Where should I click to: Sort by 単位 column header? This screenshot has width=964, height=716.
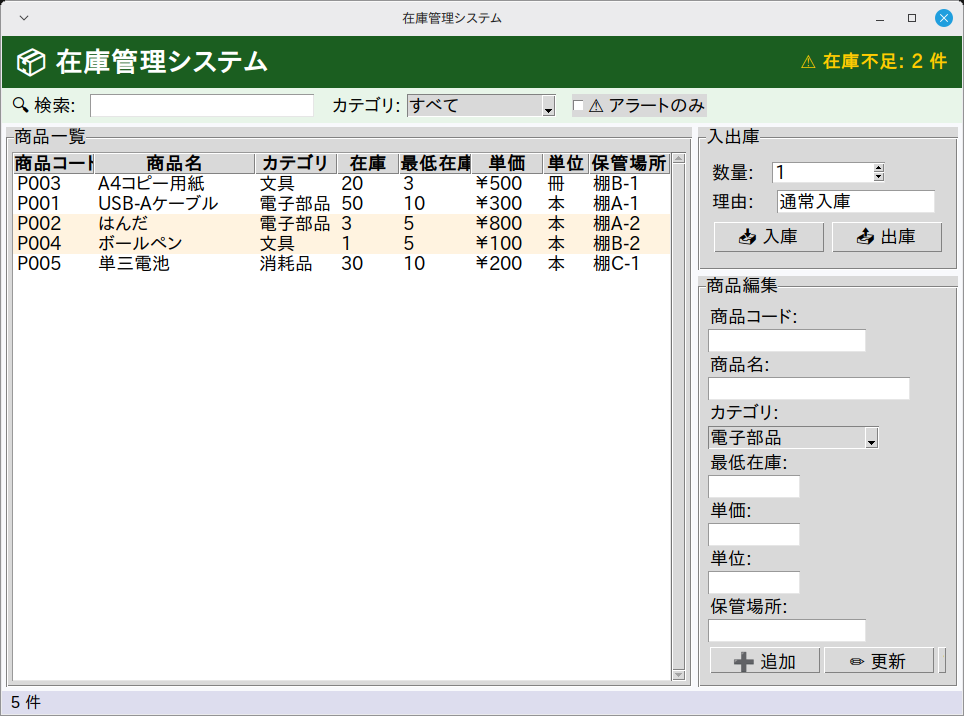coord(566,163)
